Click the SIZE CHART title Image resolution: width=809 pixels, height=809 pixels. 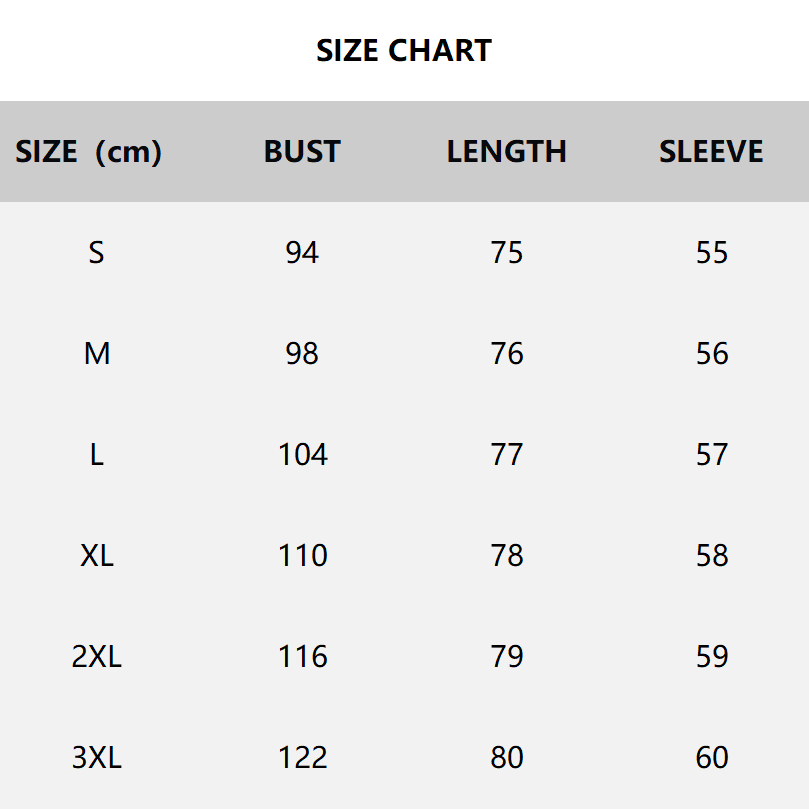tap(404, 50)
